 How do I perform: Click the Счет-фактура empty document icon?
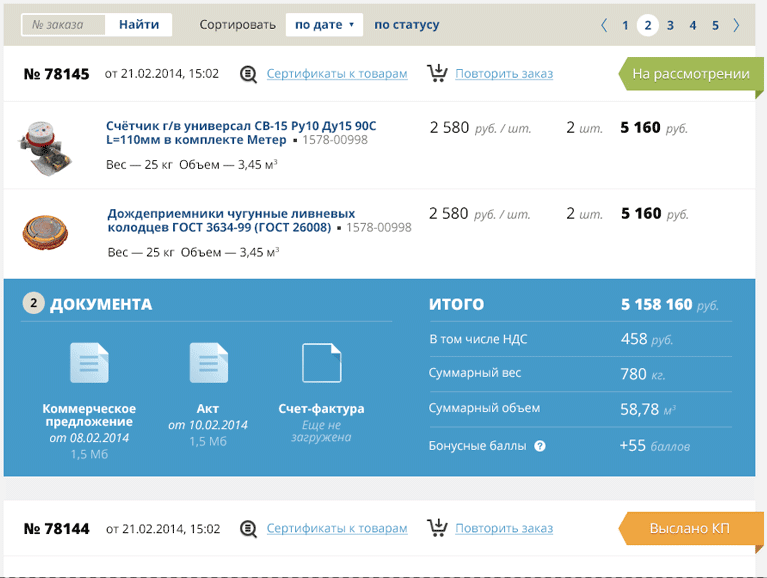point(321,363)
